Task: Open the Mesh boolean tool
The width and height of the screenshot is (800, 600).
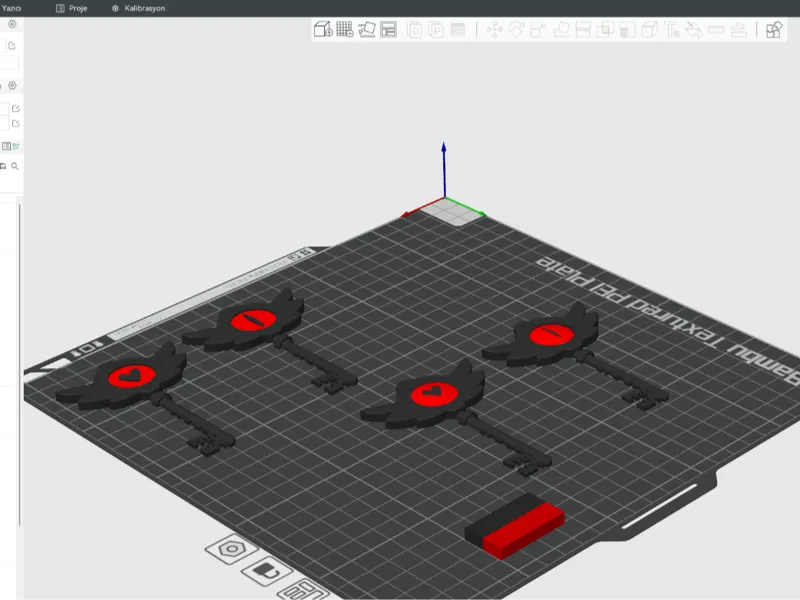Action: [605, 30]
